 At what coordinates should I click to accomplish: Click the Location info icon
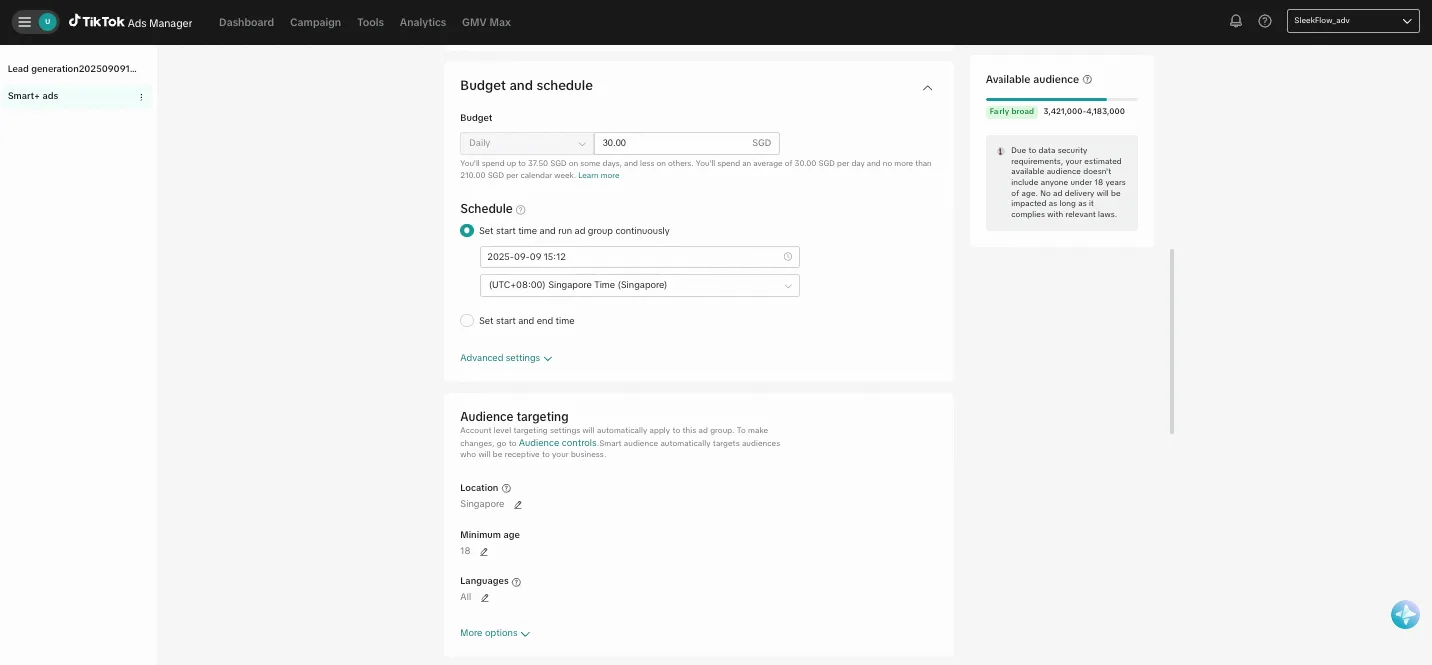[506, 488]
